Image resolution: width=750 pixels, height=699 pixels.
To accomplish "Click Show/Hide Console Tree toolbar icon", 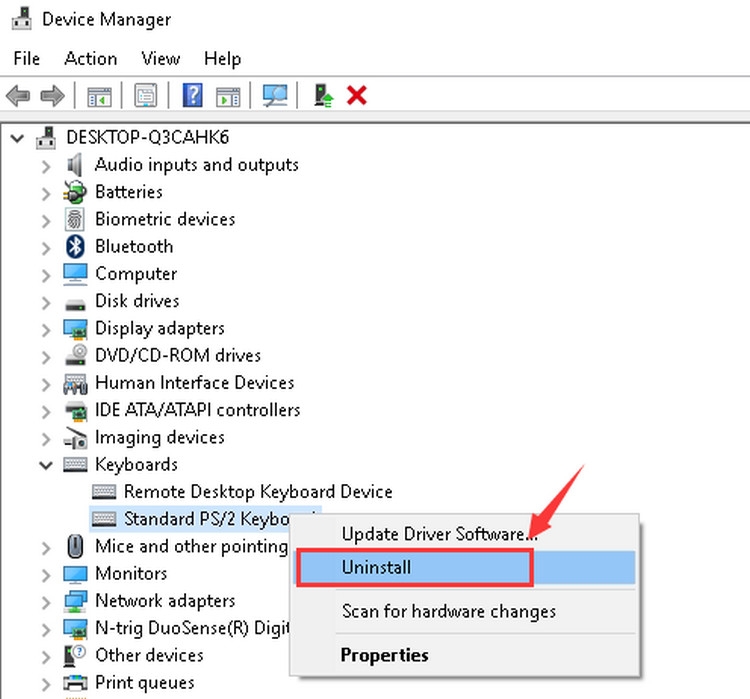I will [99, 97].
